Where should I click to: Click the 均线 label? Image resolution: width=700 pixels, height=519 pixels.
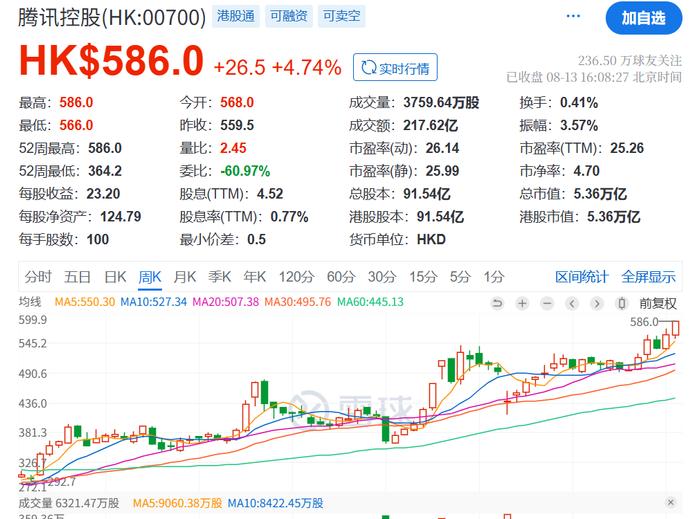point(30,302)
